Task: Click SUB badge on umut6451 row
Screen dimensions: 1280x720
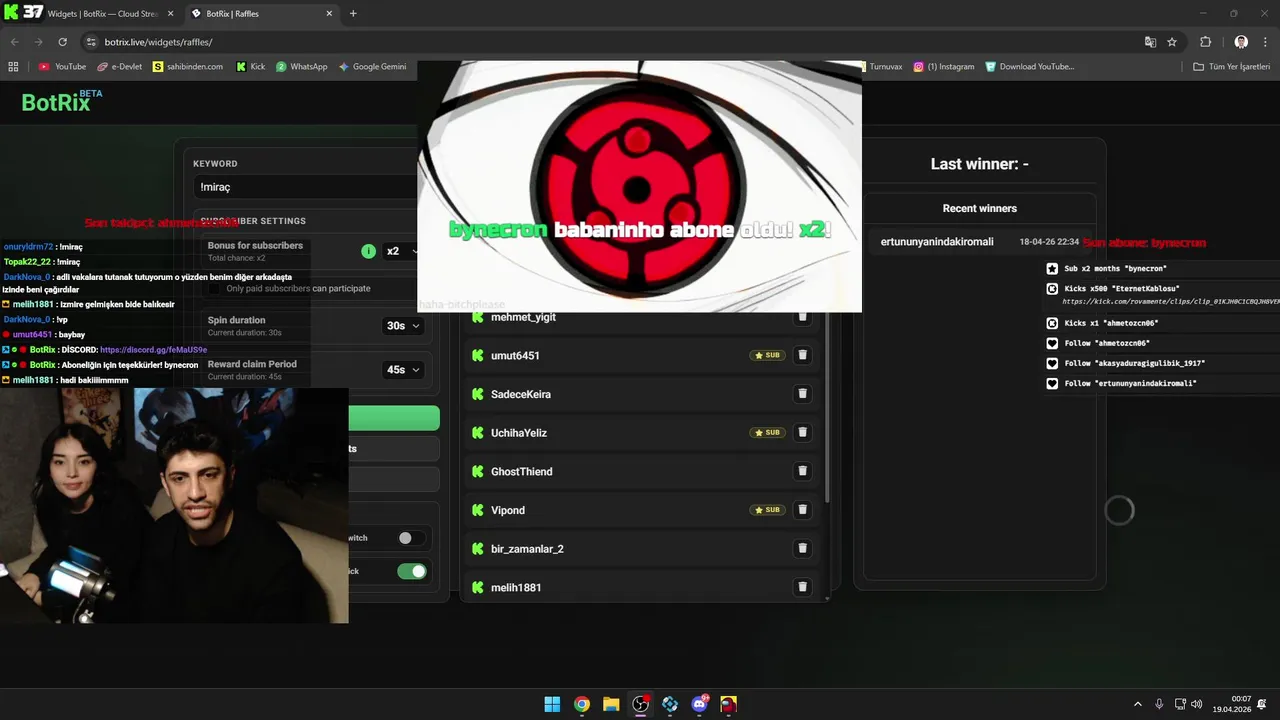Action: (x=768, y=355)
